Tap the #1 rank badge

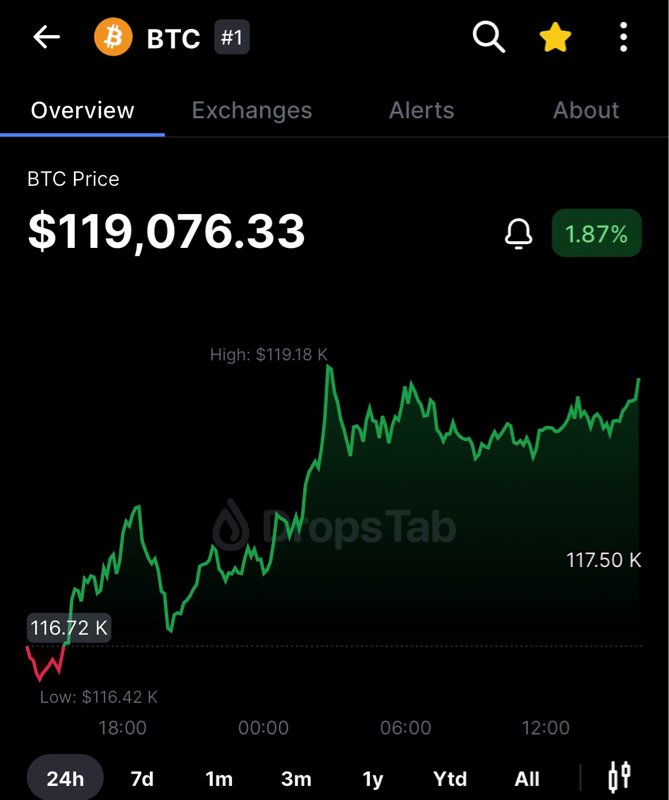(x=231, y=38)
